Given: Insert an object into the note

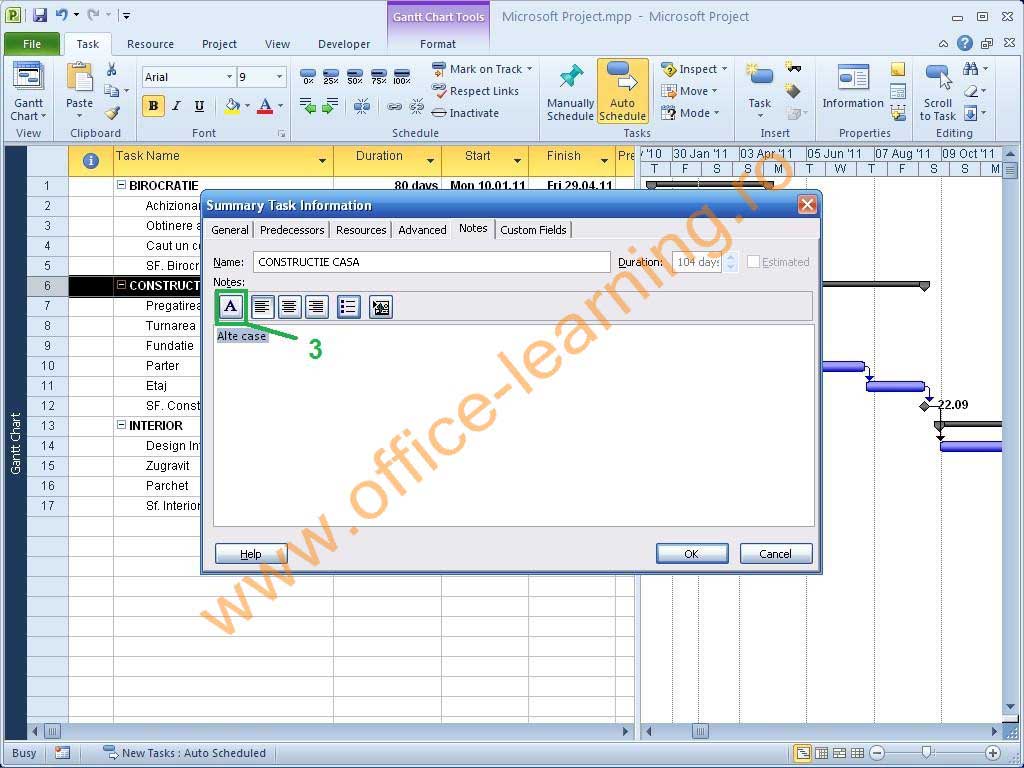Looking at the screenshot, I should point(380,306).
